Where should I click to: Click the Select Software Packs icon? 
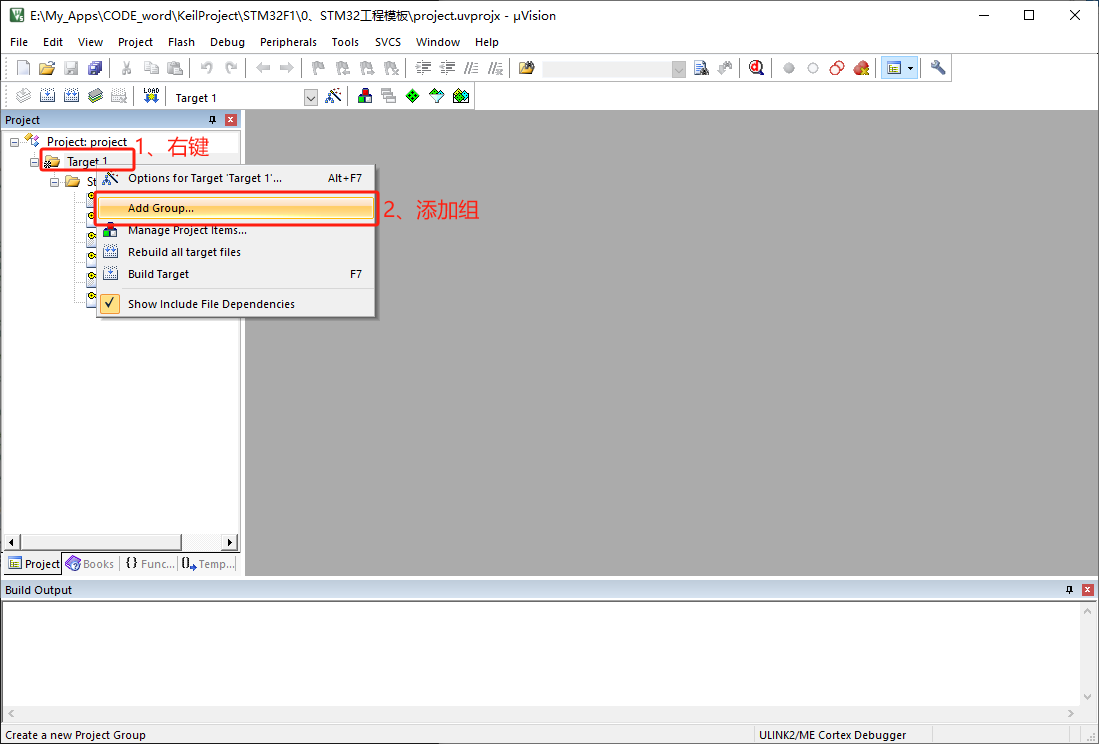pyautogui.click(x=437, y=96)
